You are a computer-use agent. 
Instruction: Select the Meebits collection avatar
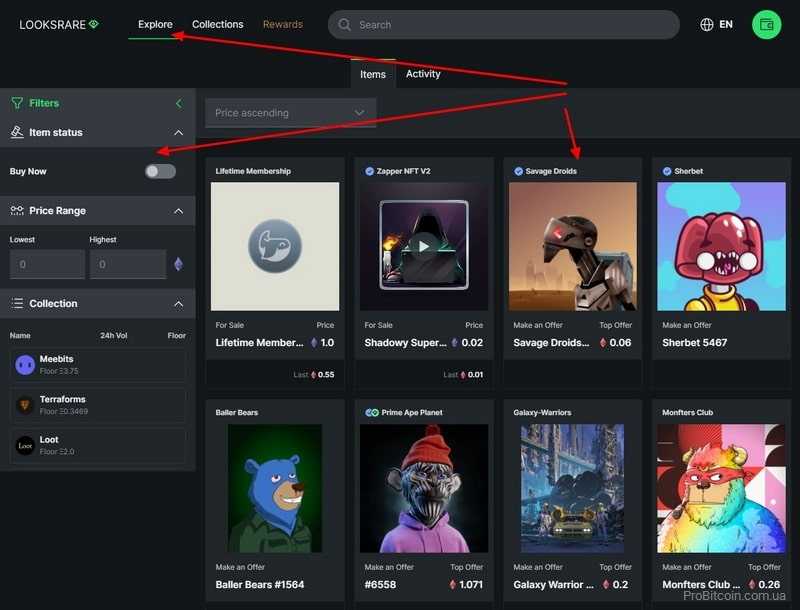pos(25,365)
